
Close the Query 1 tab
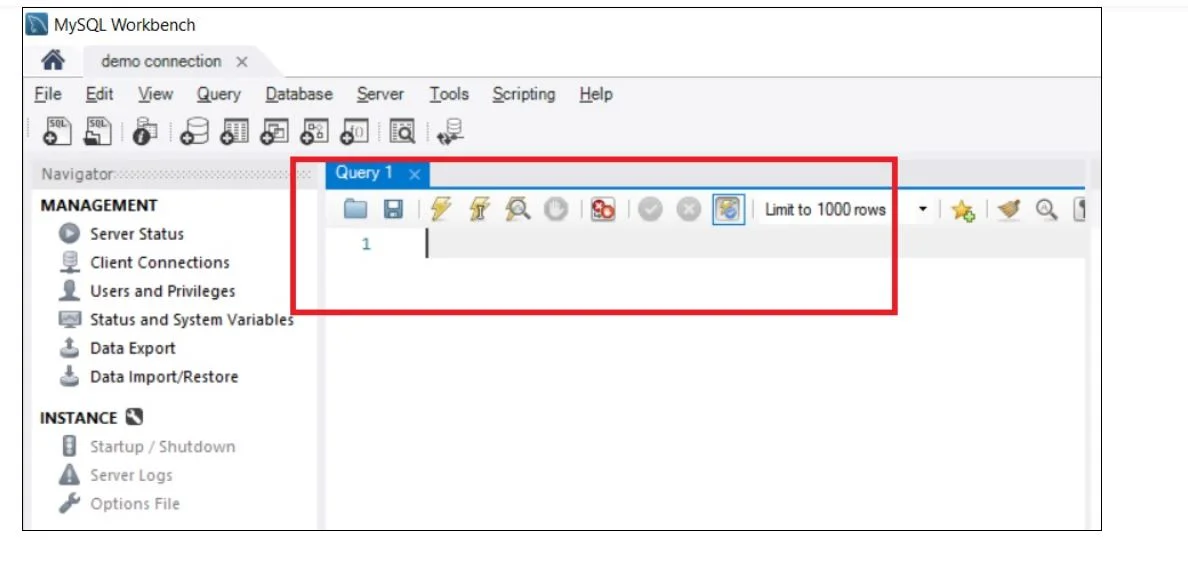point(414,175)
